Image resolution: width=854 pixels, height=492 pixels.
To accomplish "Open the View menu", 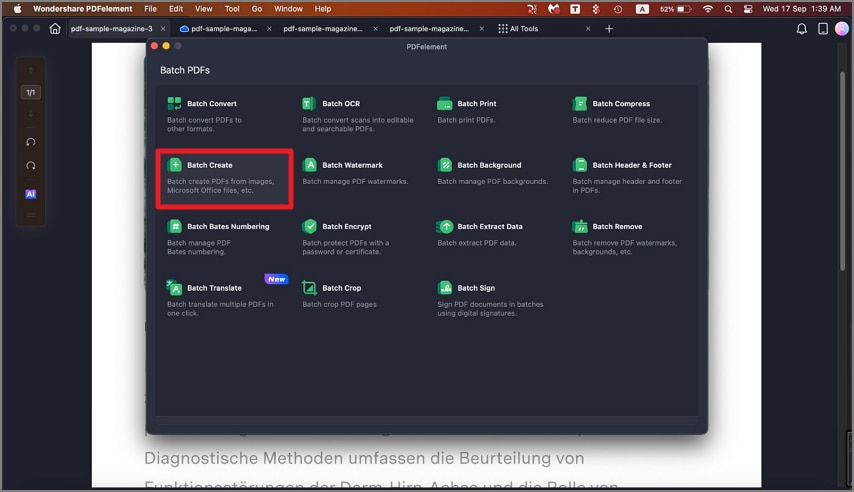I will coord(204,9).
